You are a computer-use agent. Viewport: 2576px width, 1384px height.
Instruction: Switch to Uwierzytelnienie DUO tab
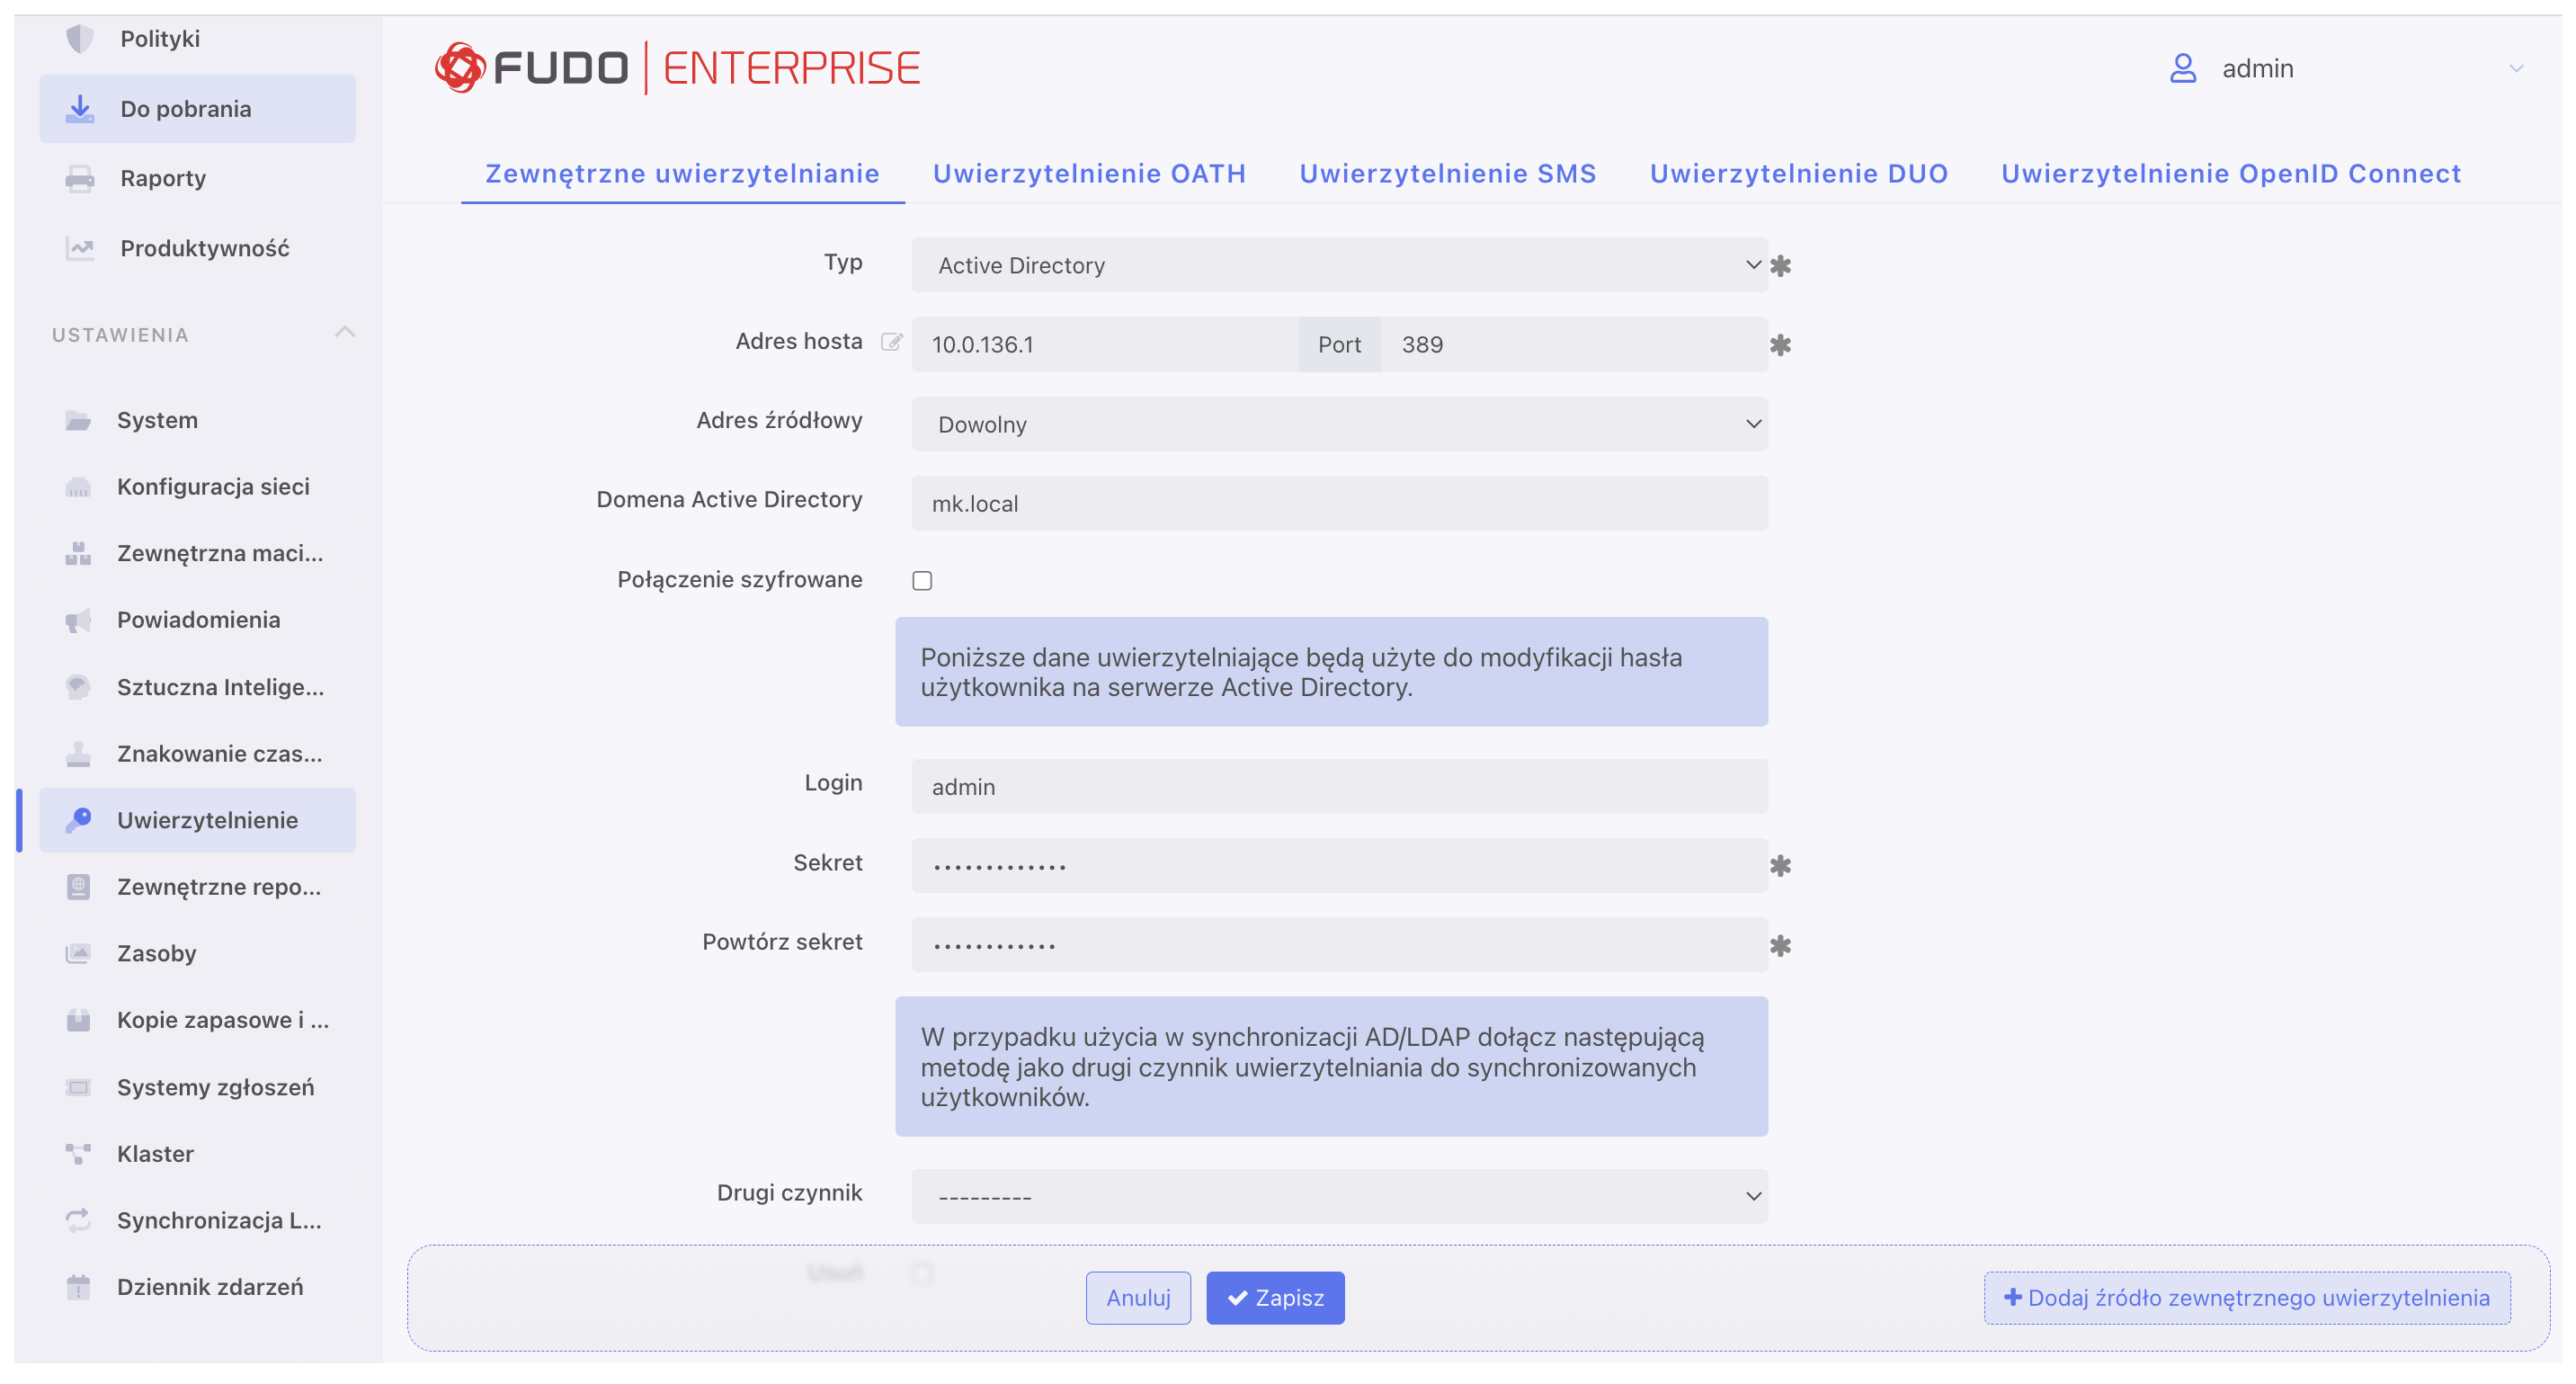tap(1799, 174)
